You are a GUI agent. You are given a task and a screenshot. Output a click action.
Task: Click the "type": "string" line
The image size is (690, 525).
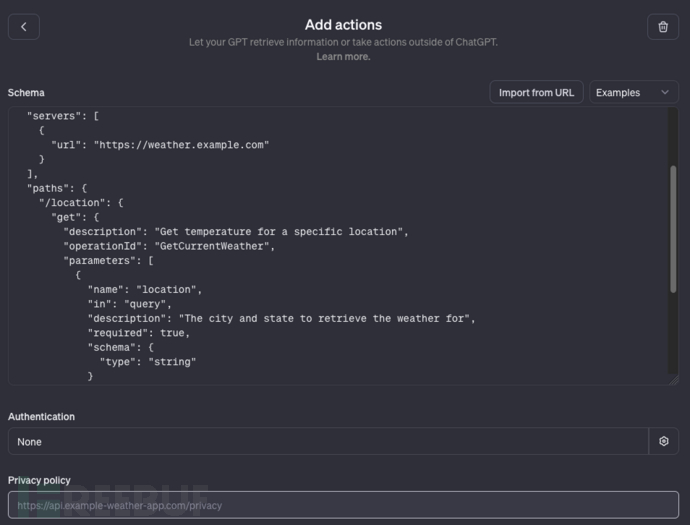coord(148,362)
